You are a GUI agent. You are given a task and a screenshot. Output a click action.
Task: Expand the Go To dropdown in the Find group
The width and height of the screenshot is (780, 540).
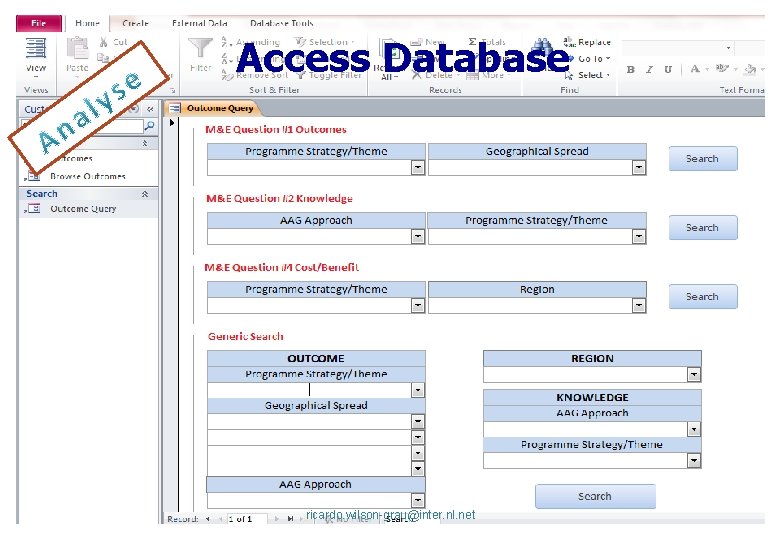pyautogui.click(x=608, y=59)
